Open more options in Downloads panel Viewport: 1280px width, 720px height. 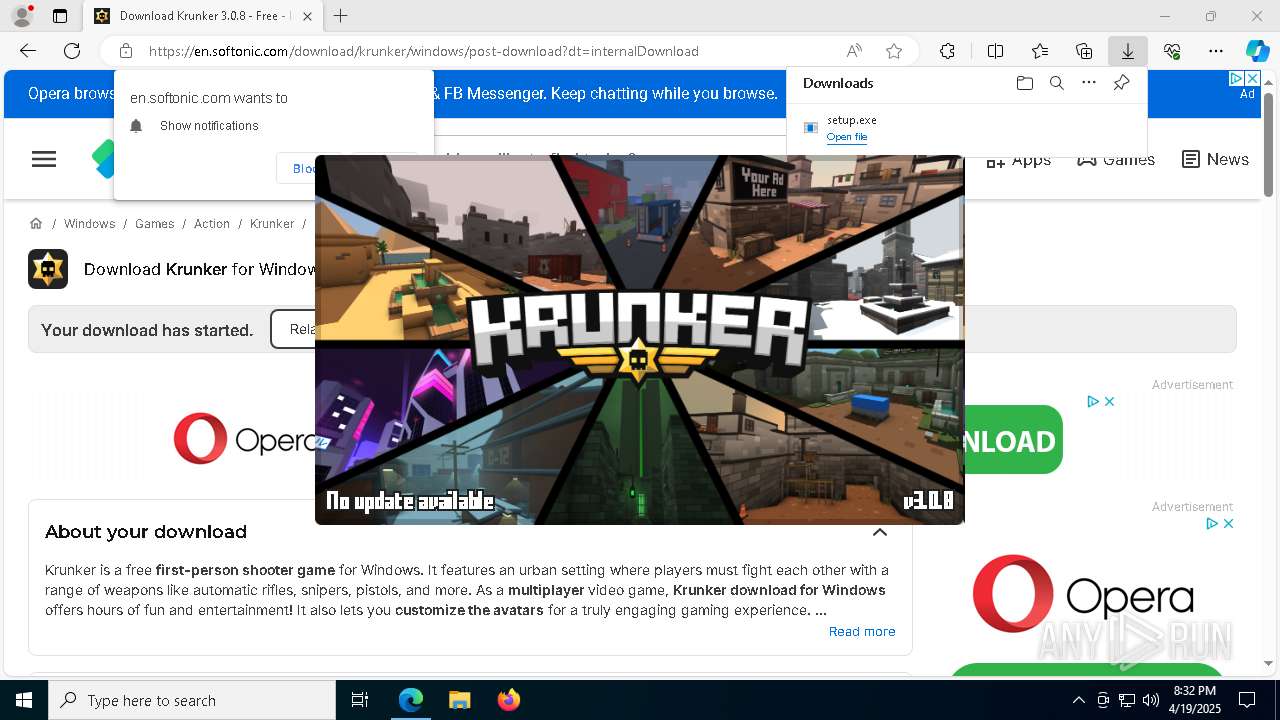pyautogui.click(x=1089, y=83)
